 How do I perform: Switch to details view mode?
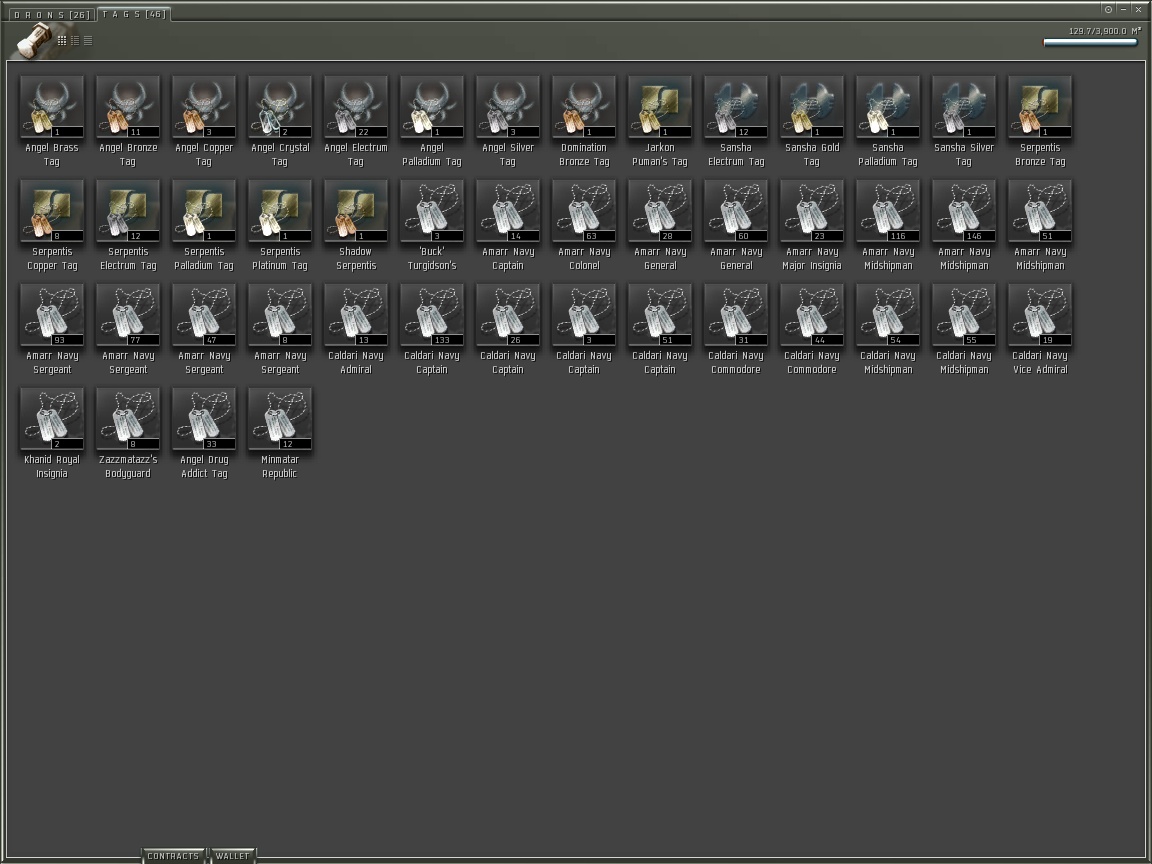75,40
